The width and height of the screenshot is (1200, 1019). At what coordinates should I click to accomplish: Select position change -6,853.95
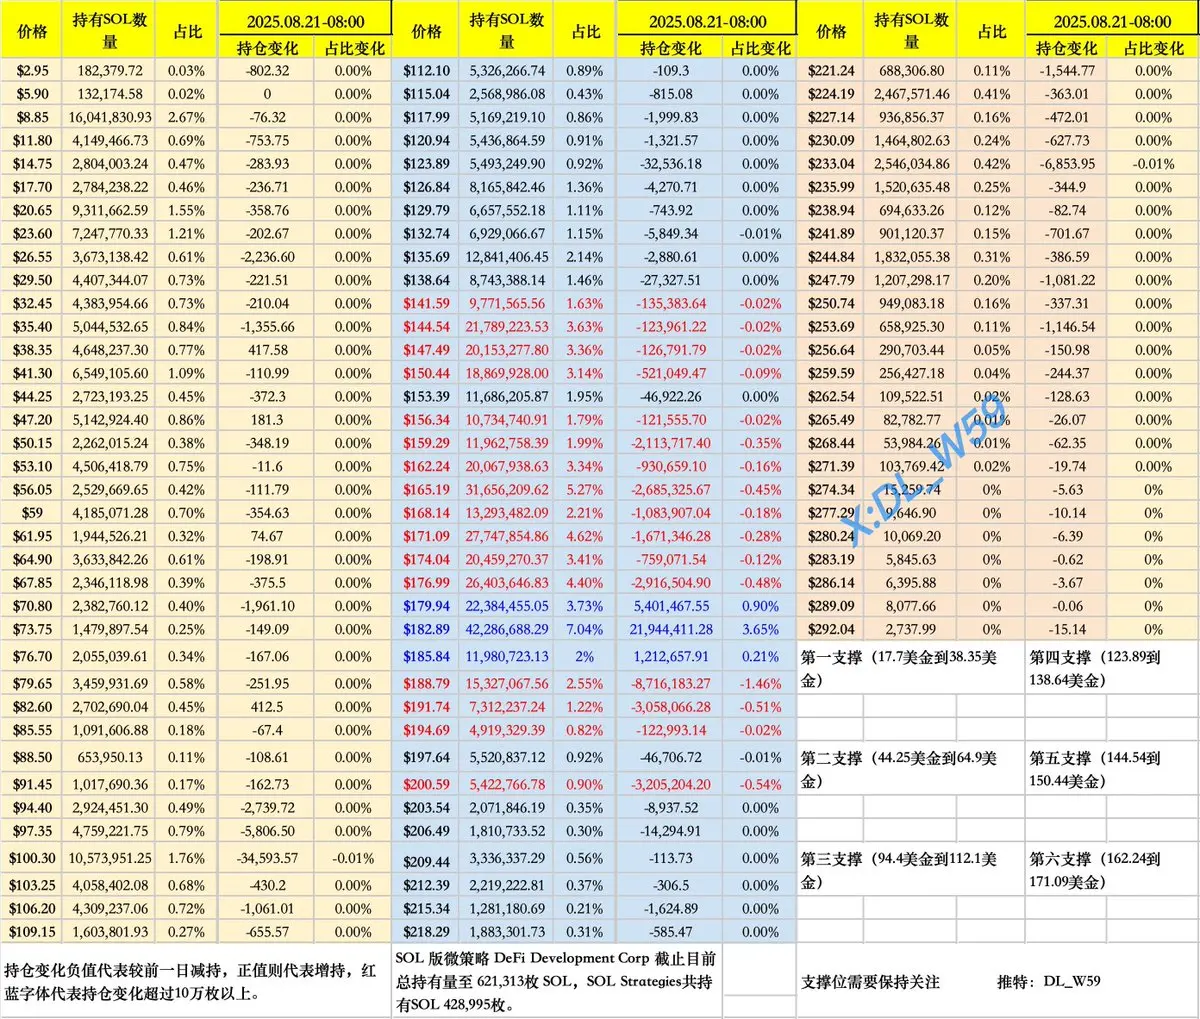tap(1067, 164)
